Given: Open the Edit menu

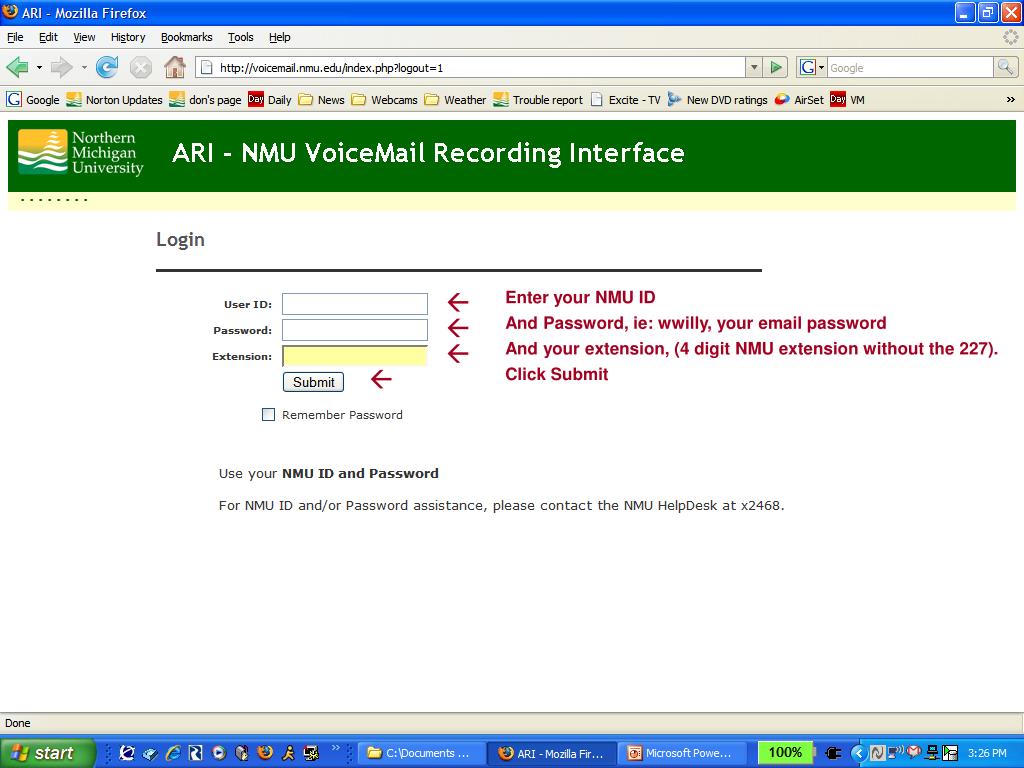Looking at the screenshot, I should [48, 37].
